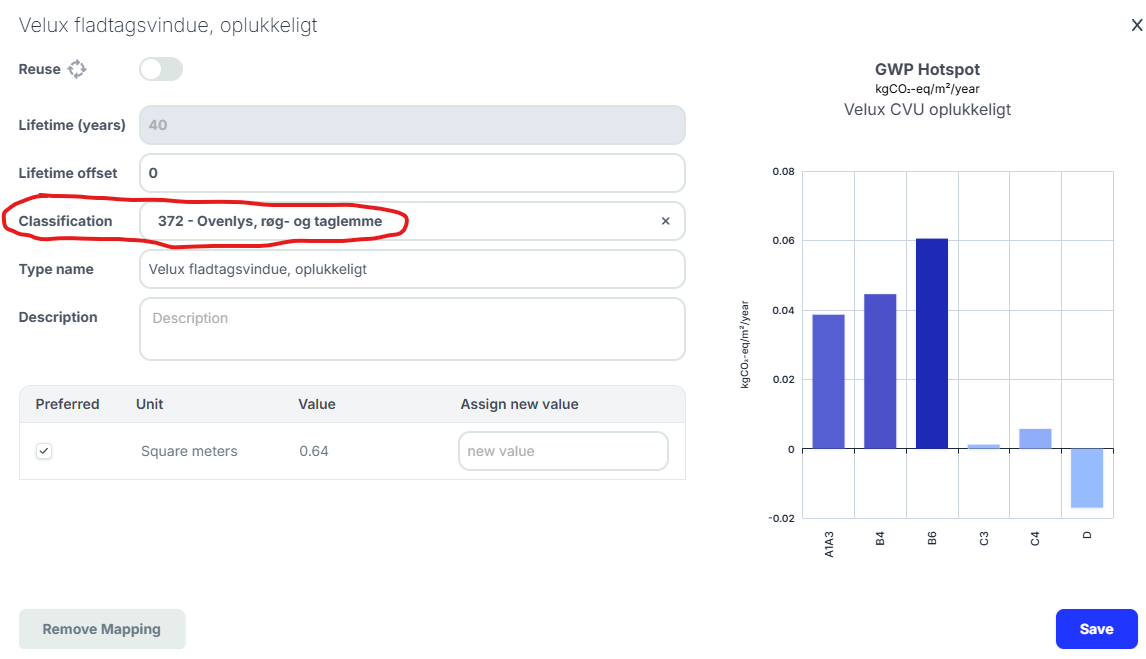
Task: Click the dialog title Velux fladtagsvindue, oplukkeligt
Action: (168, 26)
